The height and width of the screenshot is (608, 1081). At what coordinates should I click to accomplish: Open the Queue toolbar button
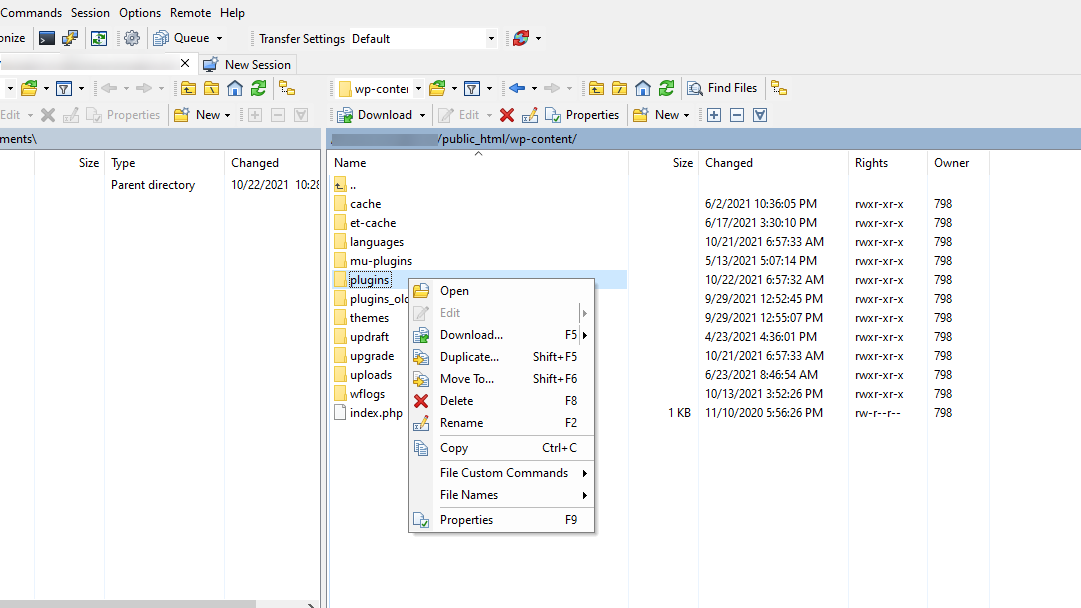[182, 39]
